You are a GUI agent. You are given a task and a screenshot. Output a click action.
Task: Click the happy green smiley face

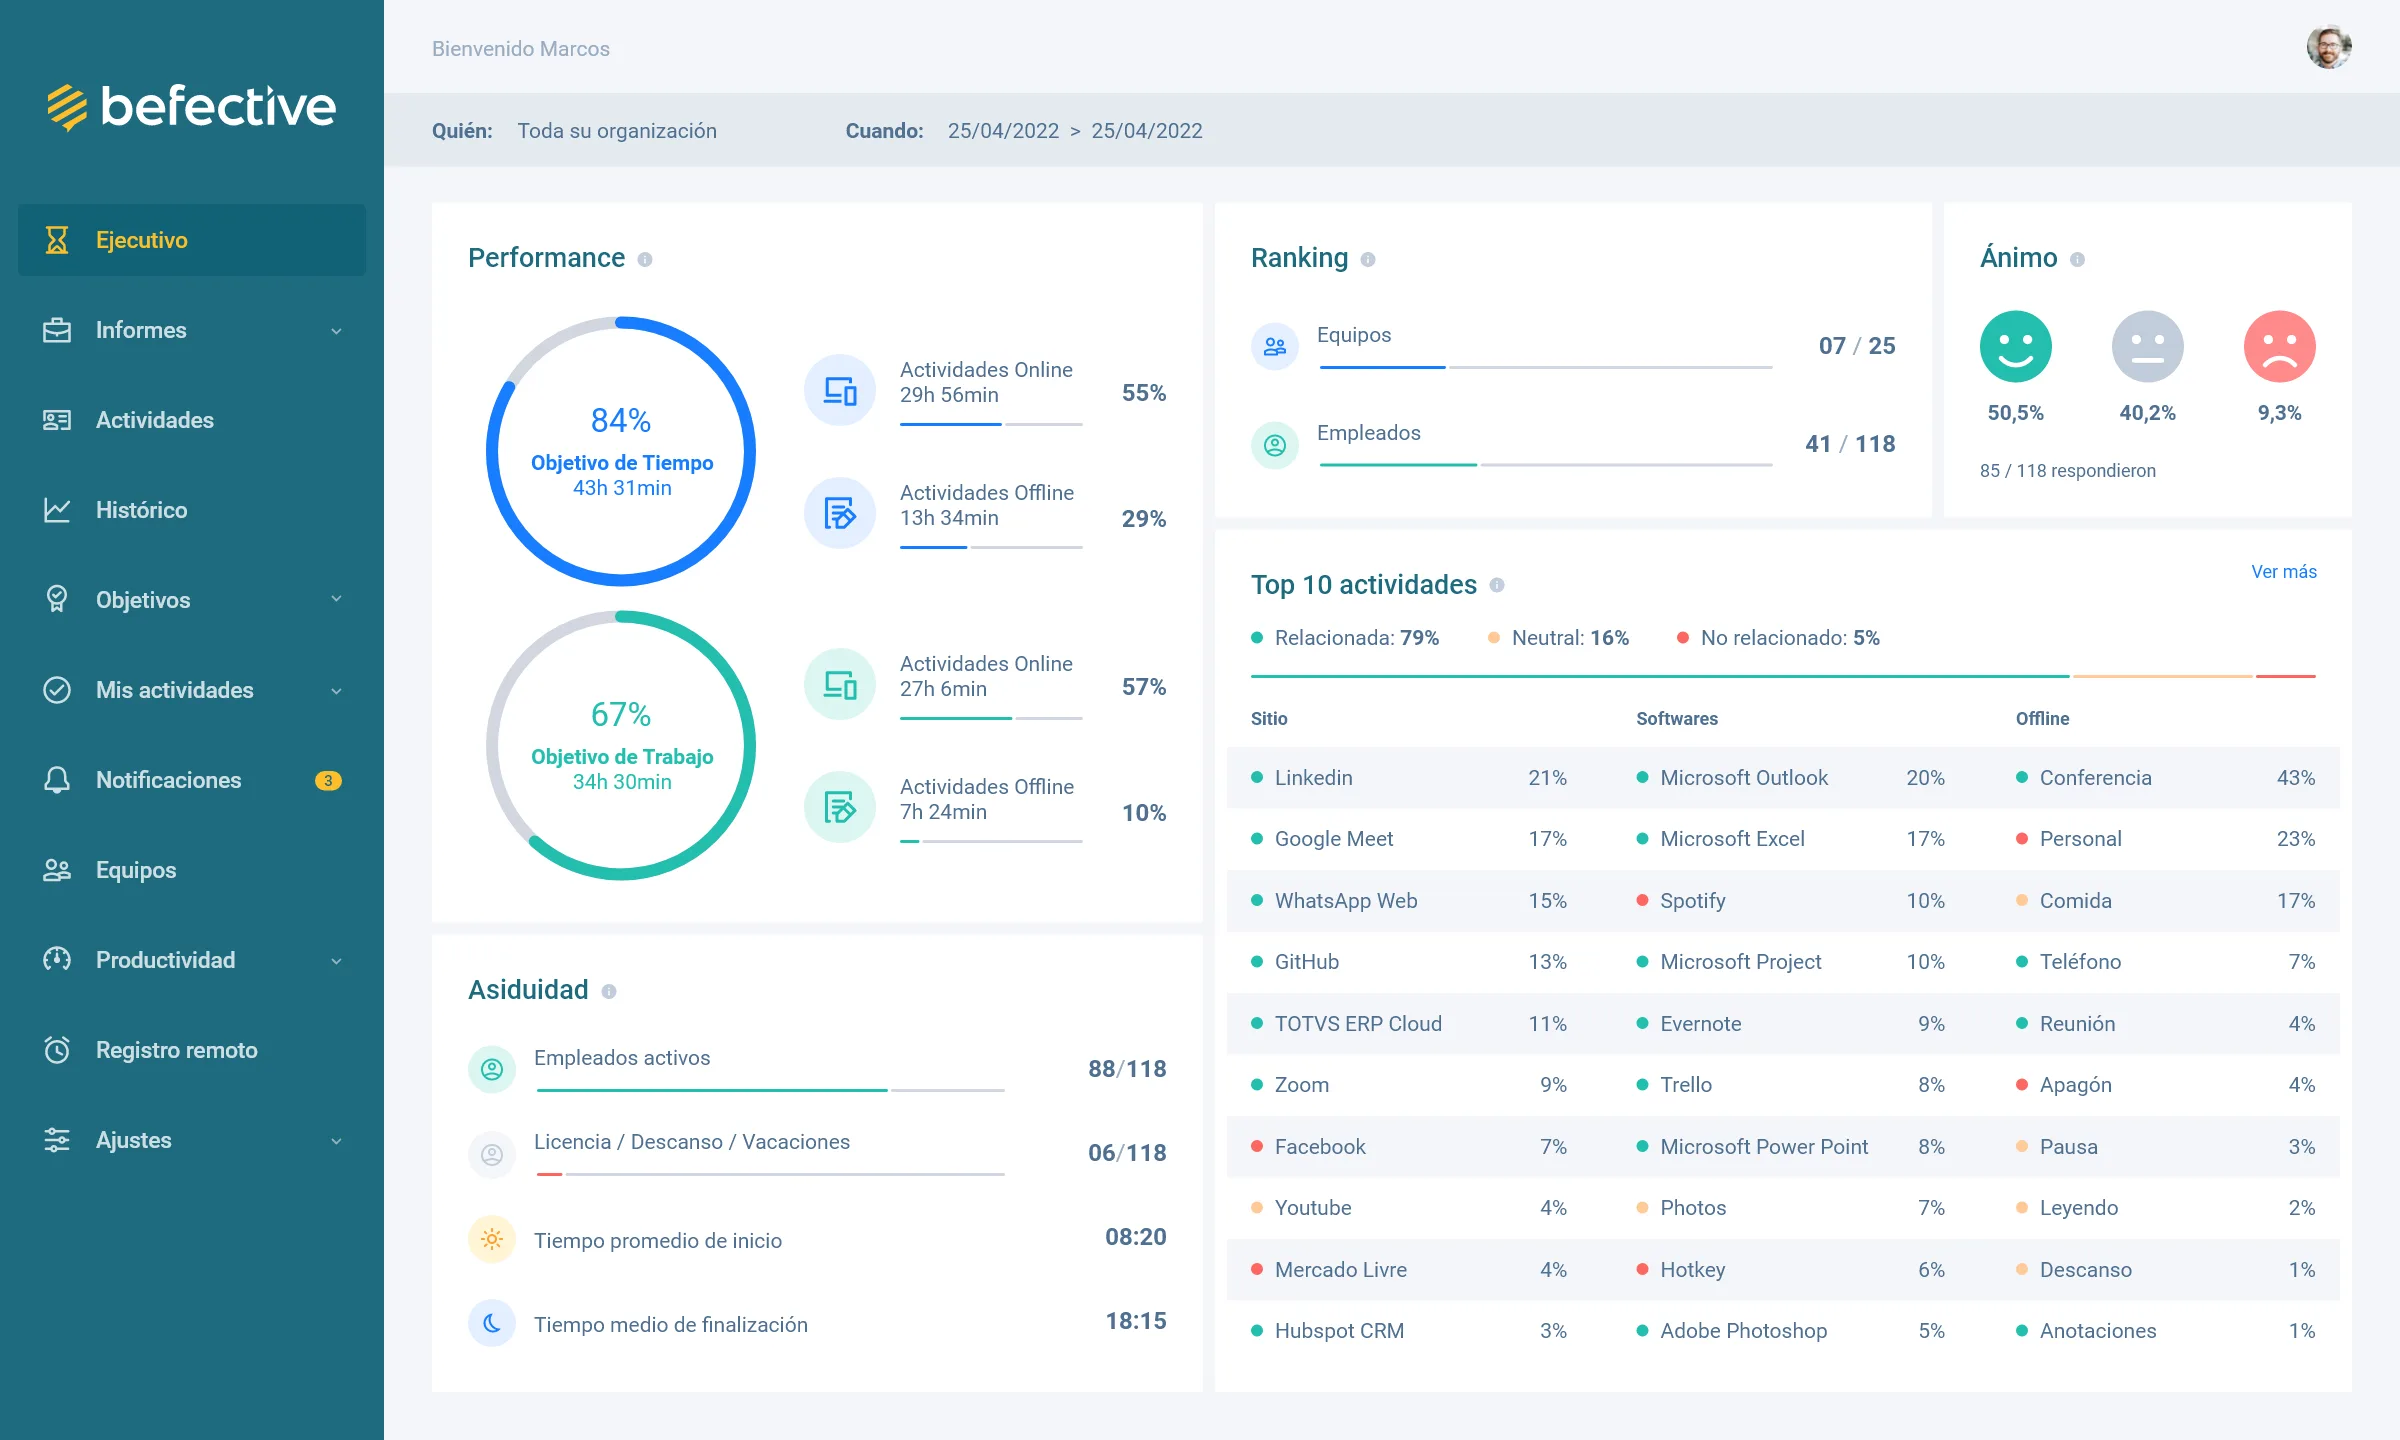tap(2015, 347)
